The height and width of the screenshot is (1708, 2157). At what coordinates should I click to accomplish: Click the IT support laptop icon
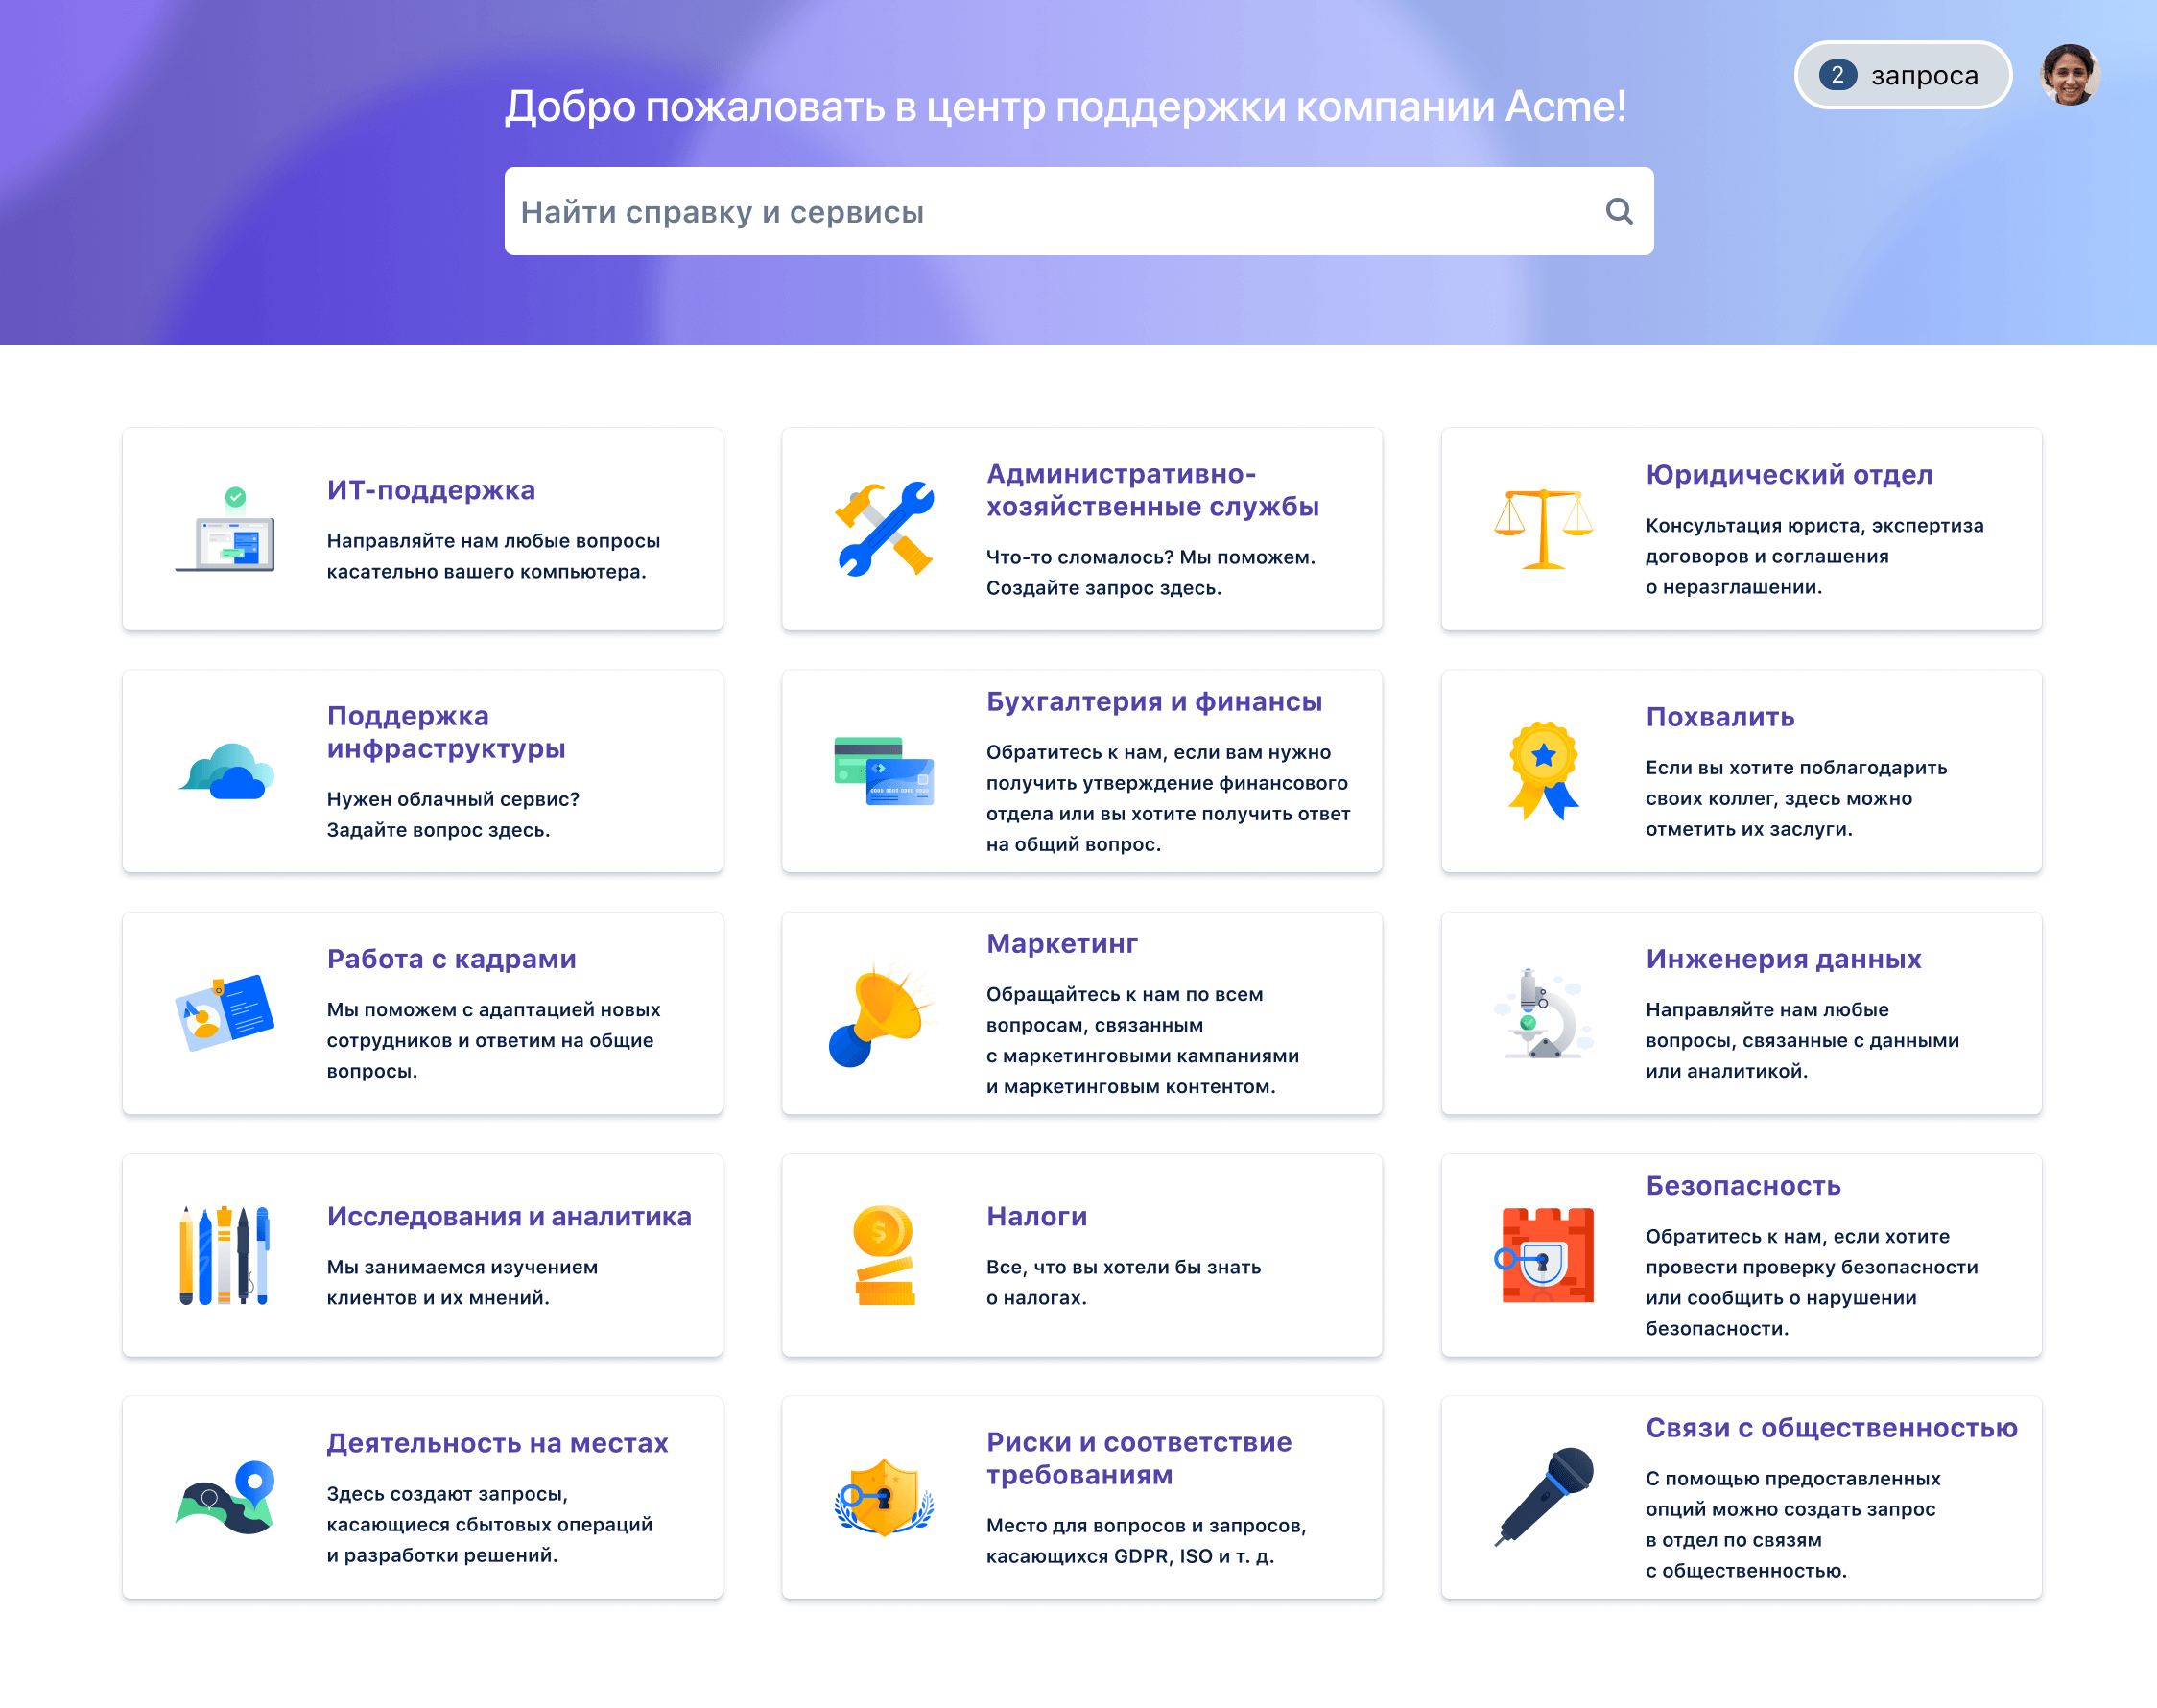[225, 531]
